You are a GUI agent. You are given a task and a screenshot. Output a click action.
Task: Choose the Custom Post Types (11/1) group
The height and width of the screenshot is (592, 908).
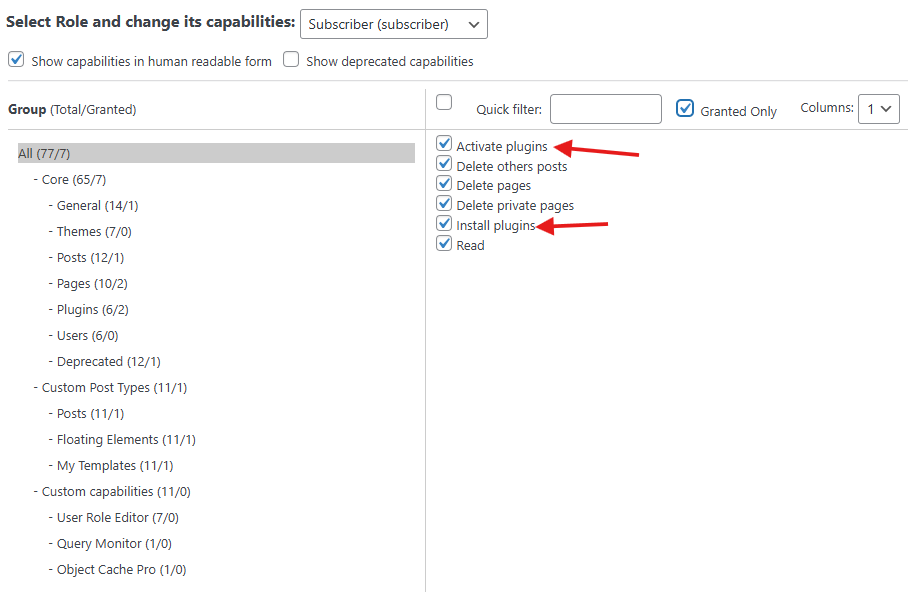[114, 388]
